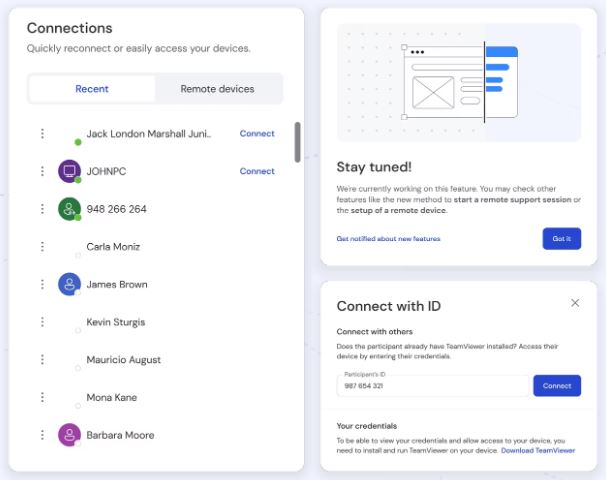The image size is (606, 480).
Task: Open the kebab menu for 948 266 264
Action: [x=42, y=209]
